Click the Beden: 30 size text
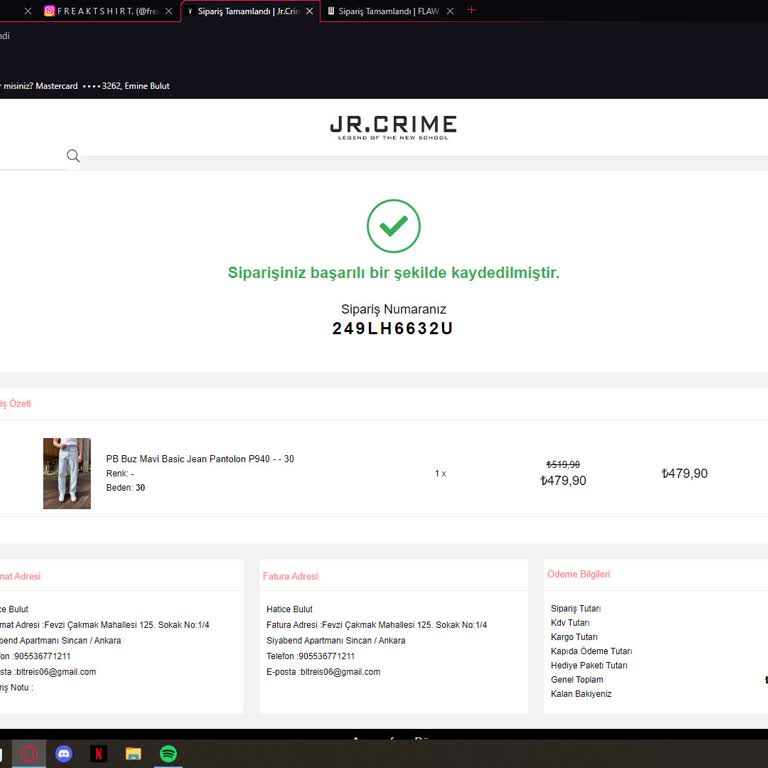 click(125, 487)
